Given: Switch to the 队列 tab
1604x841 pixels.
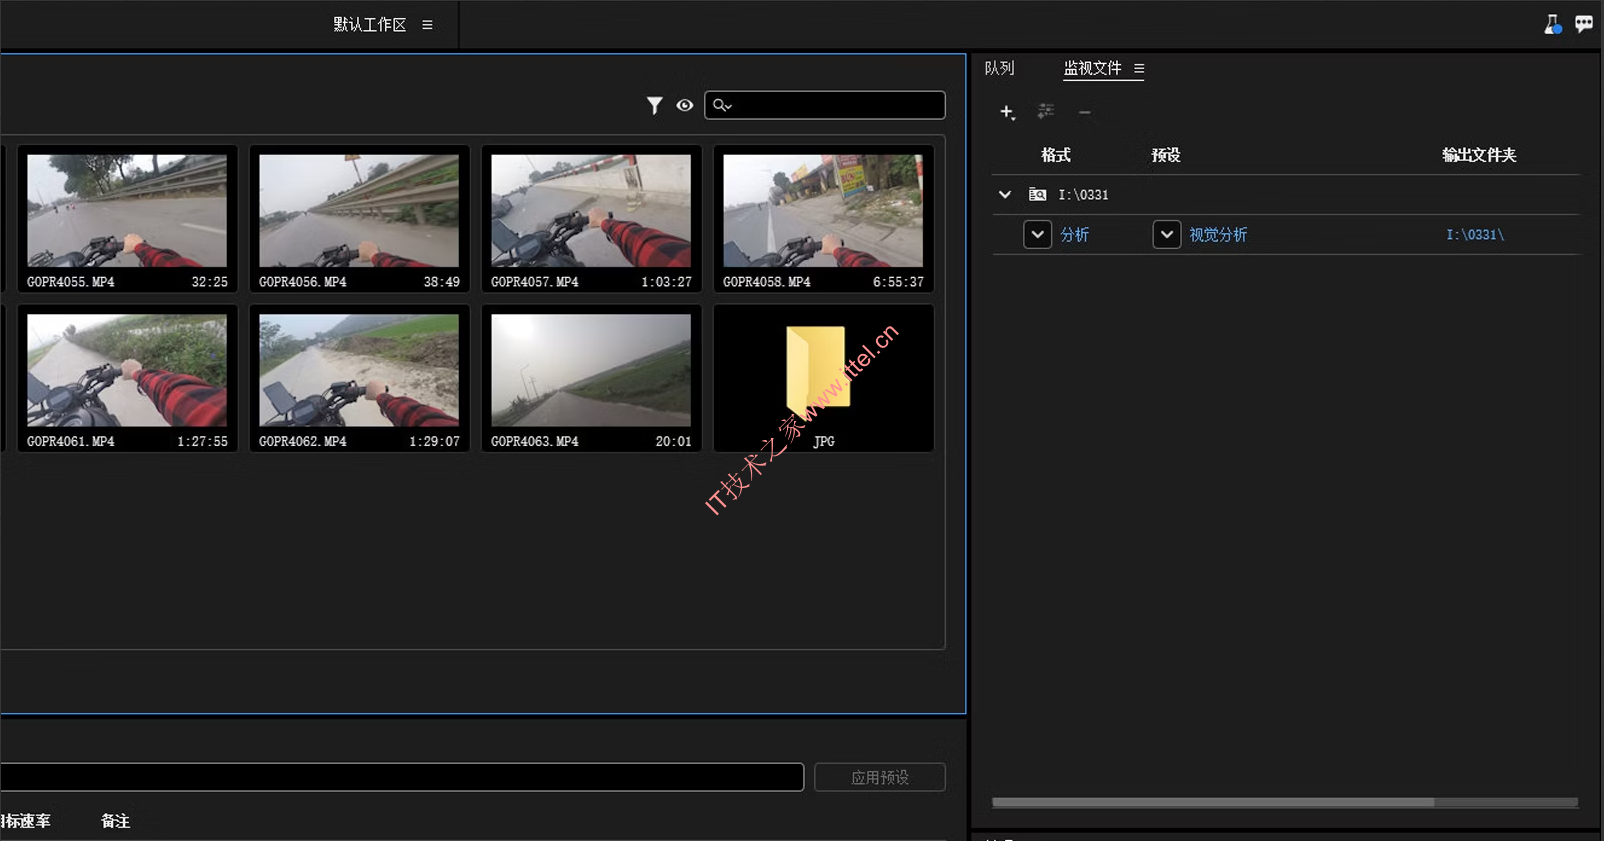Looking at the screenshot, I should tap(999, 68).
